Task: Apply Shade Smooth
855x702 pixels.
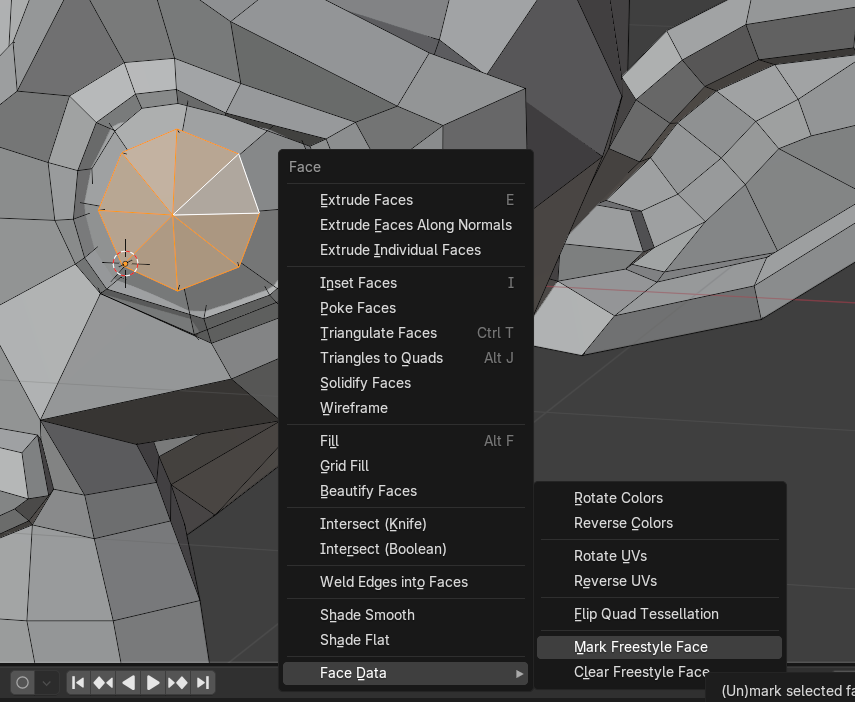Action: pos(405,615)
